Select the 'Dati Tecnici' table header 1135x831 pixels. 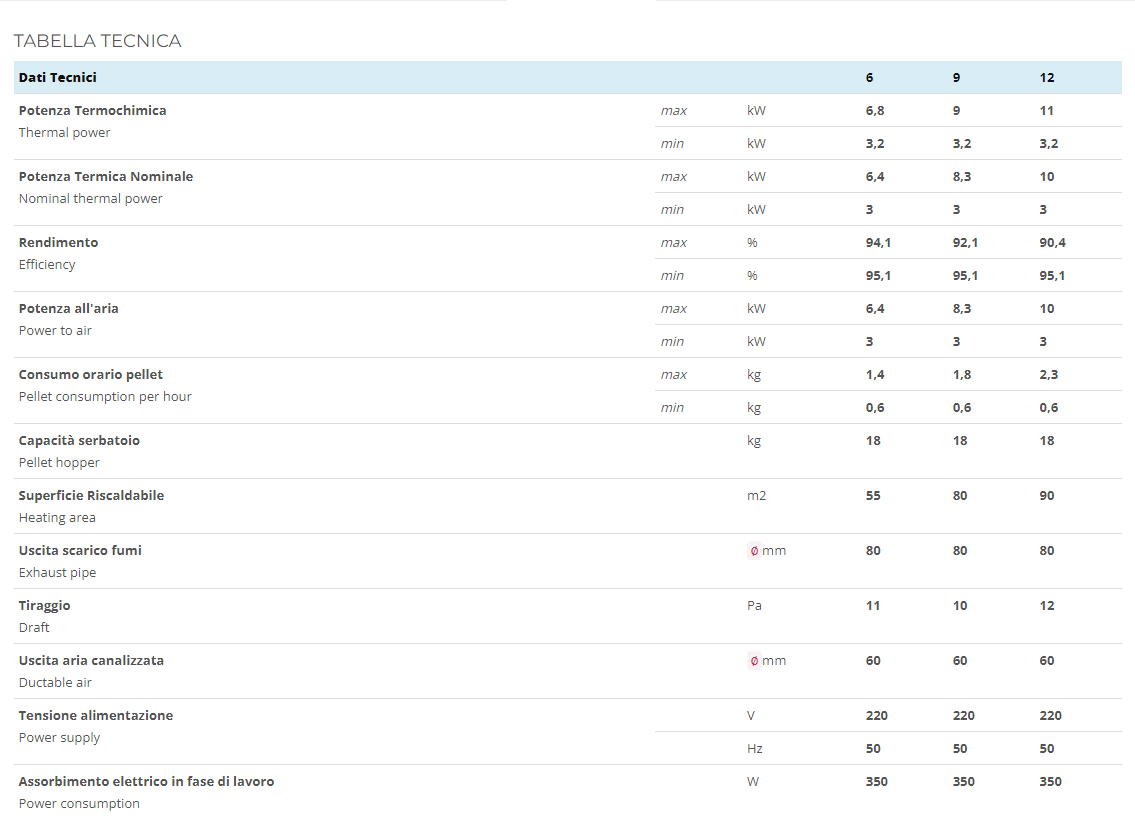click(58, 78)
